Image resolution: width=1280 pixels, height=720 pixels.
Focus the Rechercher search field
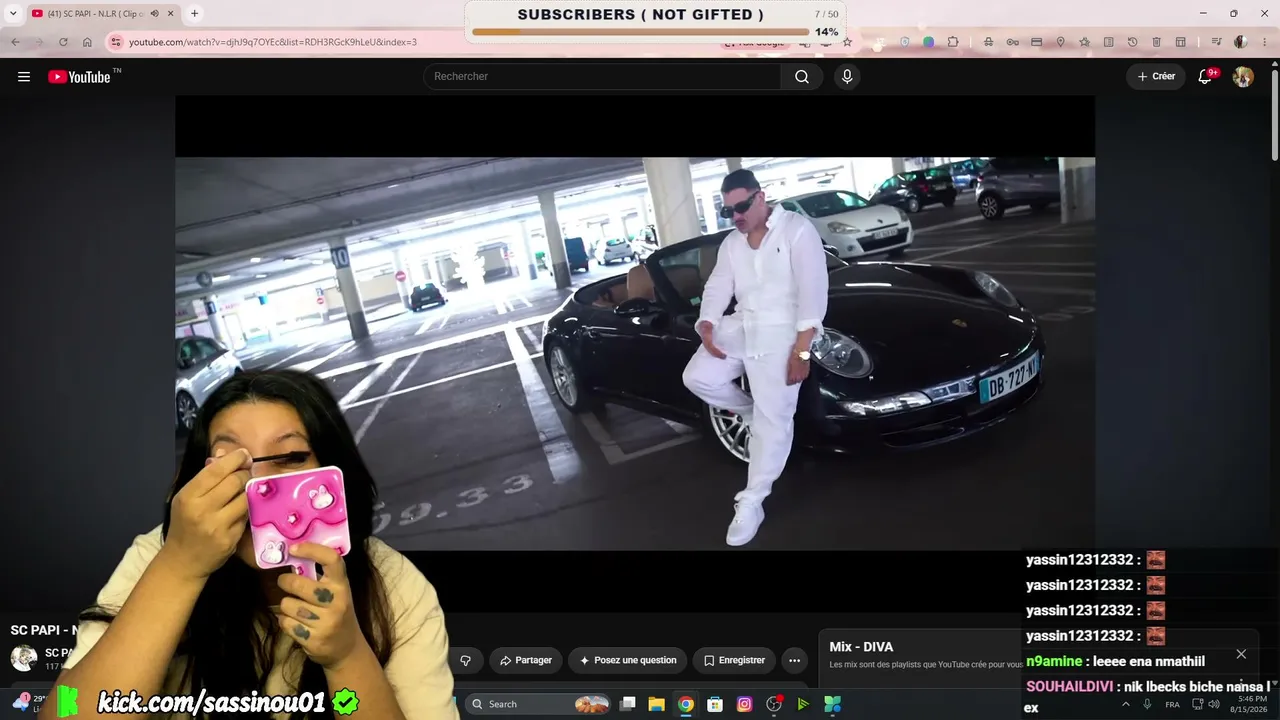tap(603, 77)
